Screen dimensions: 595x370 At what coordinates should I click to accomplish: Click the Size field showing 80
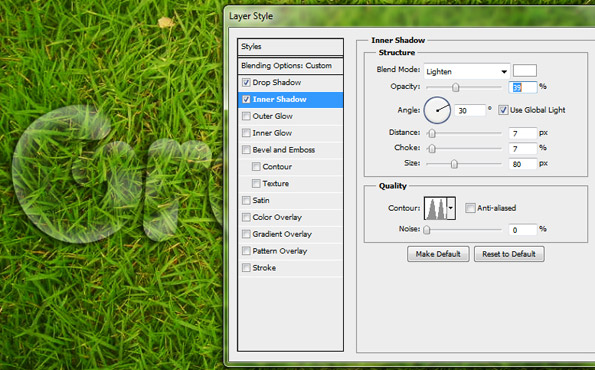(x=523, y=164)
